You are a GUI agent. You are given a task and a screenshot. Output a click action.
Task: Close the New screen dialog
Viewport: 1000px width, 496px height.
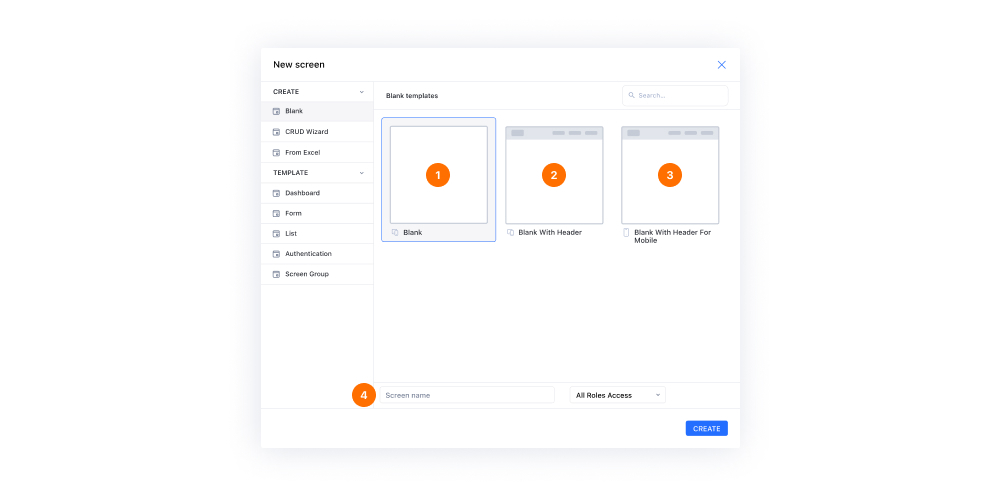pos(721,65)
